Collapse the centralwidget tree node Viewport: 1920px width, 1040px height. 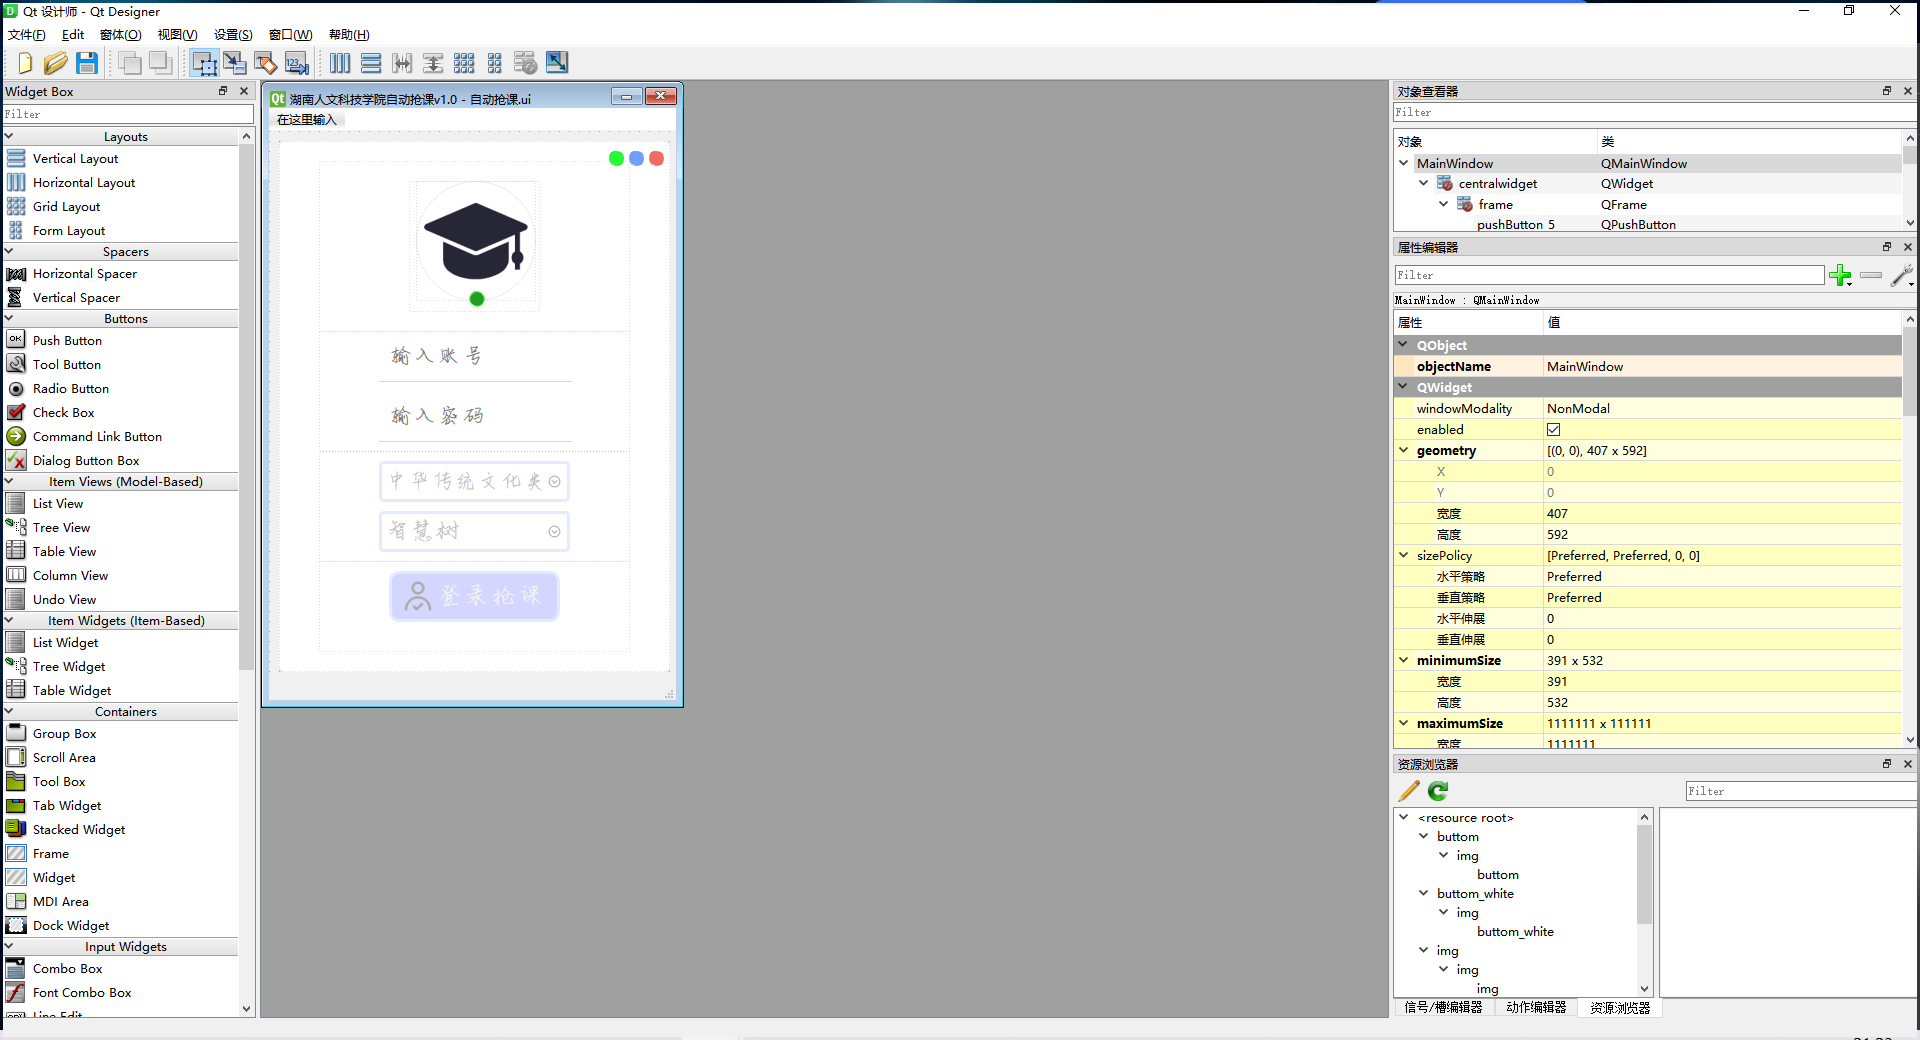(x=1424, y=184)
